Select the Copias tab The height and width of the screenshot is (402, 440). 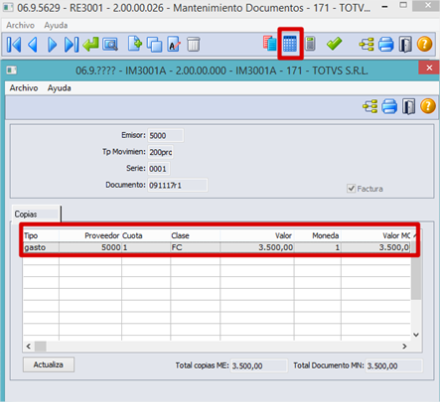coord(36,214)
